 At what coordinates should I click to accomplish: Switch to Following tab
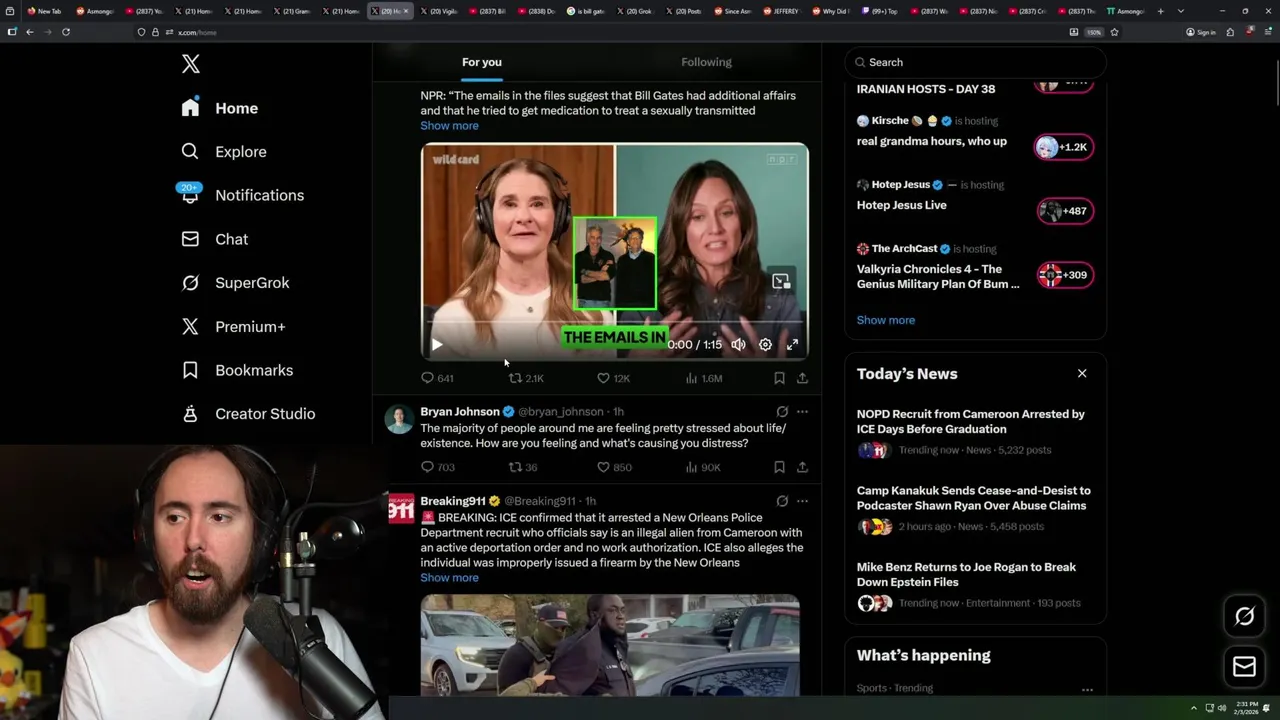(706, 62)
